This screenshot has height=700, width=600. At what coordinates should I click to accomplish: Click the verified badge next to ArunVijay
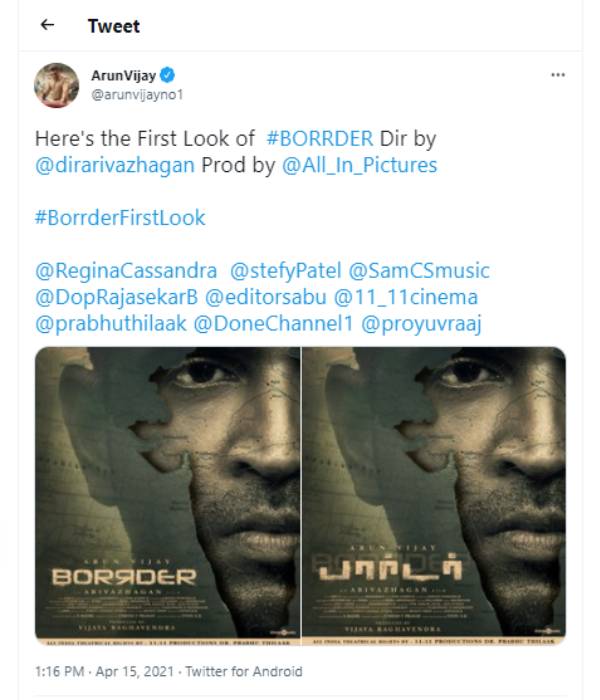pyautogui.click(x=167, y=75)
